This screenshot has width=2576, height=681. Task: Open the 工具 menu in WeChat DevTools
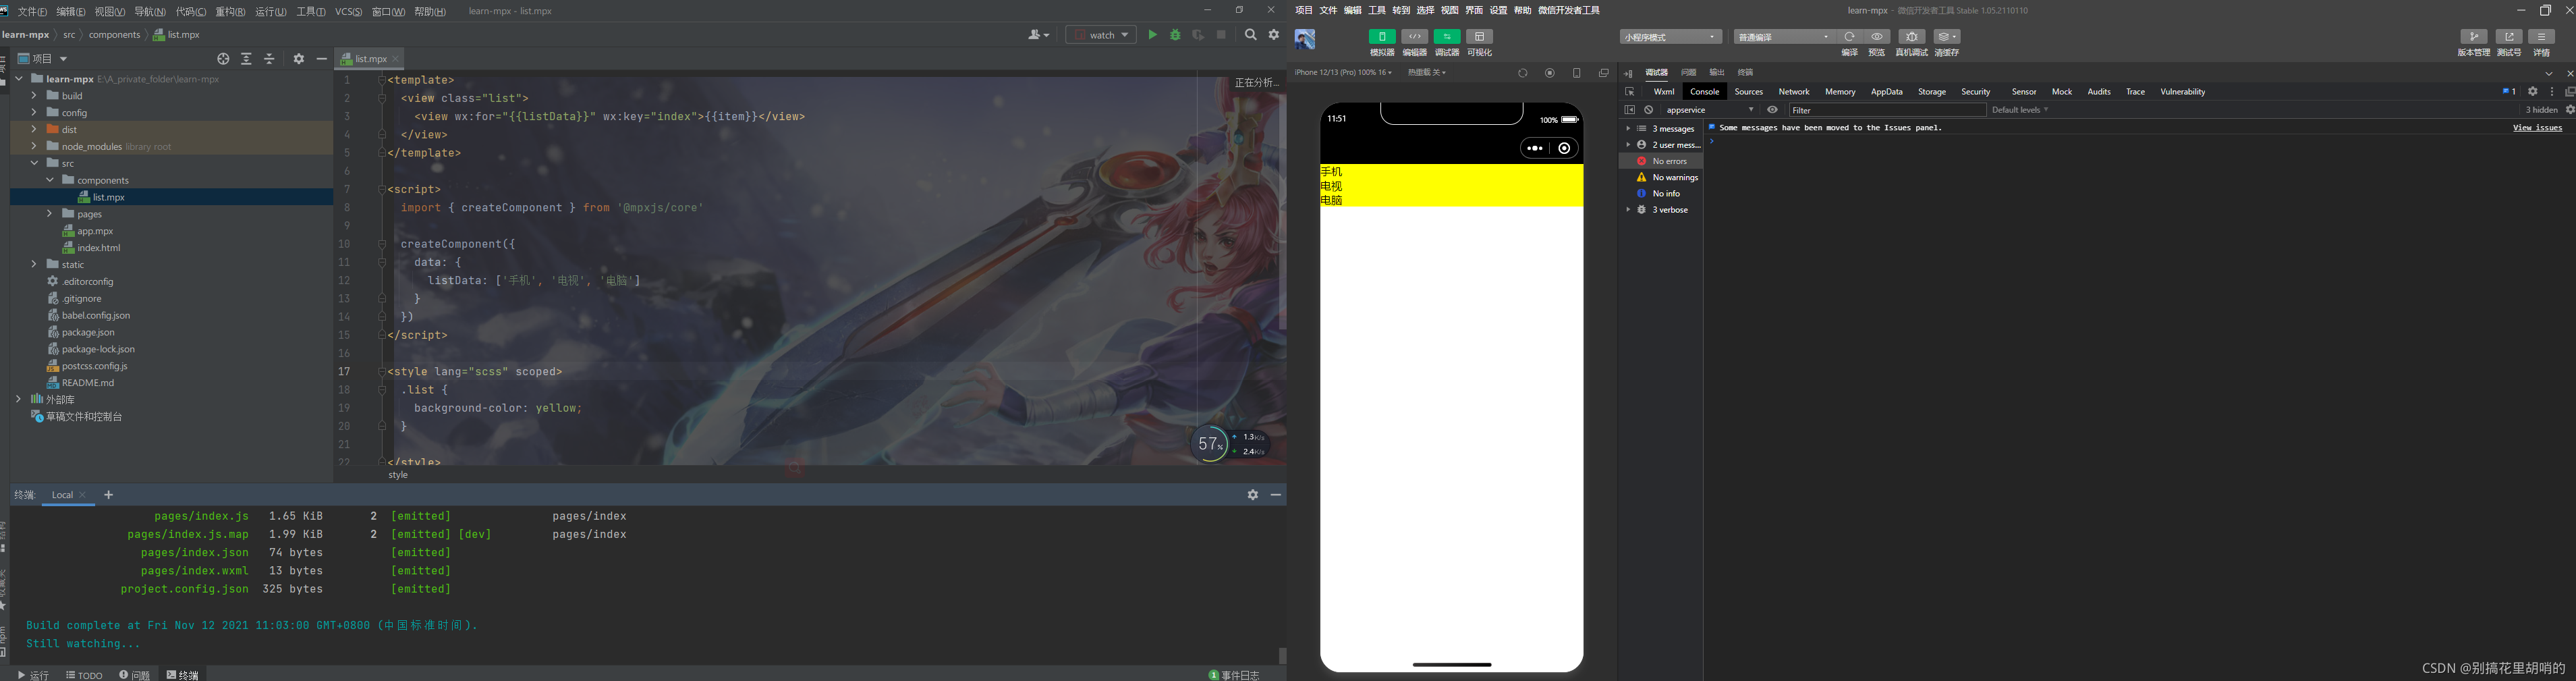click(1377, 10)
